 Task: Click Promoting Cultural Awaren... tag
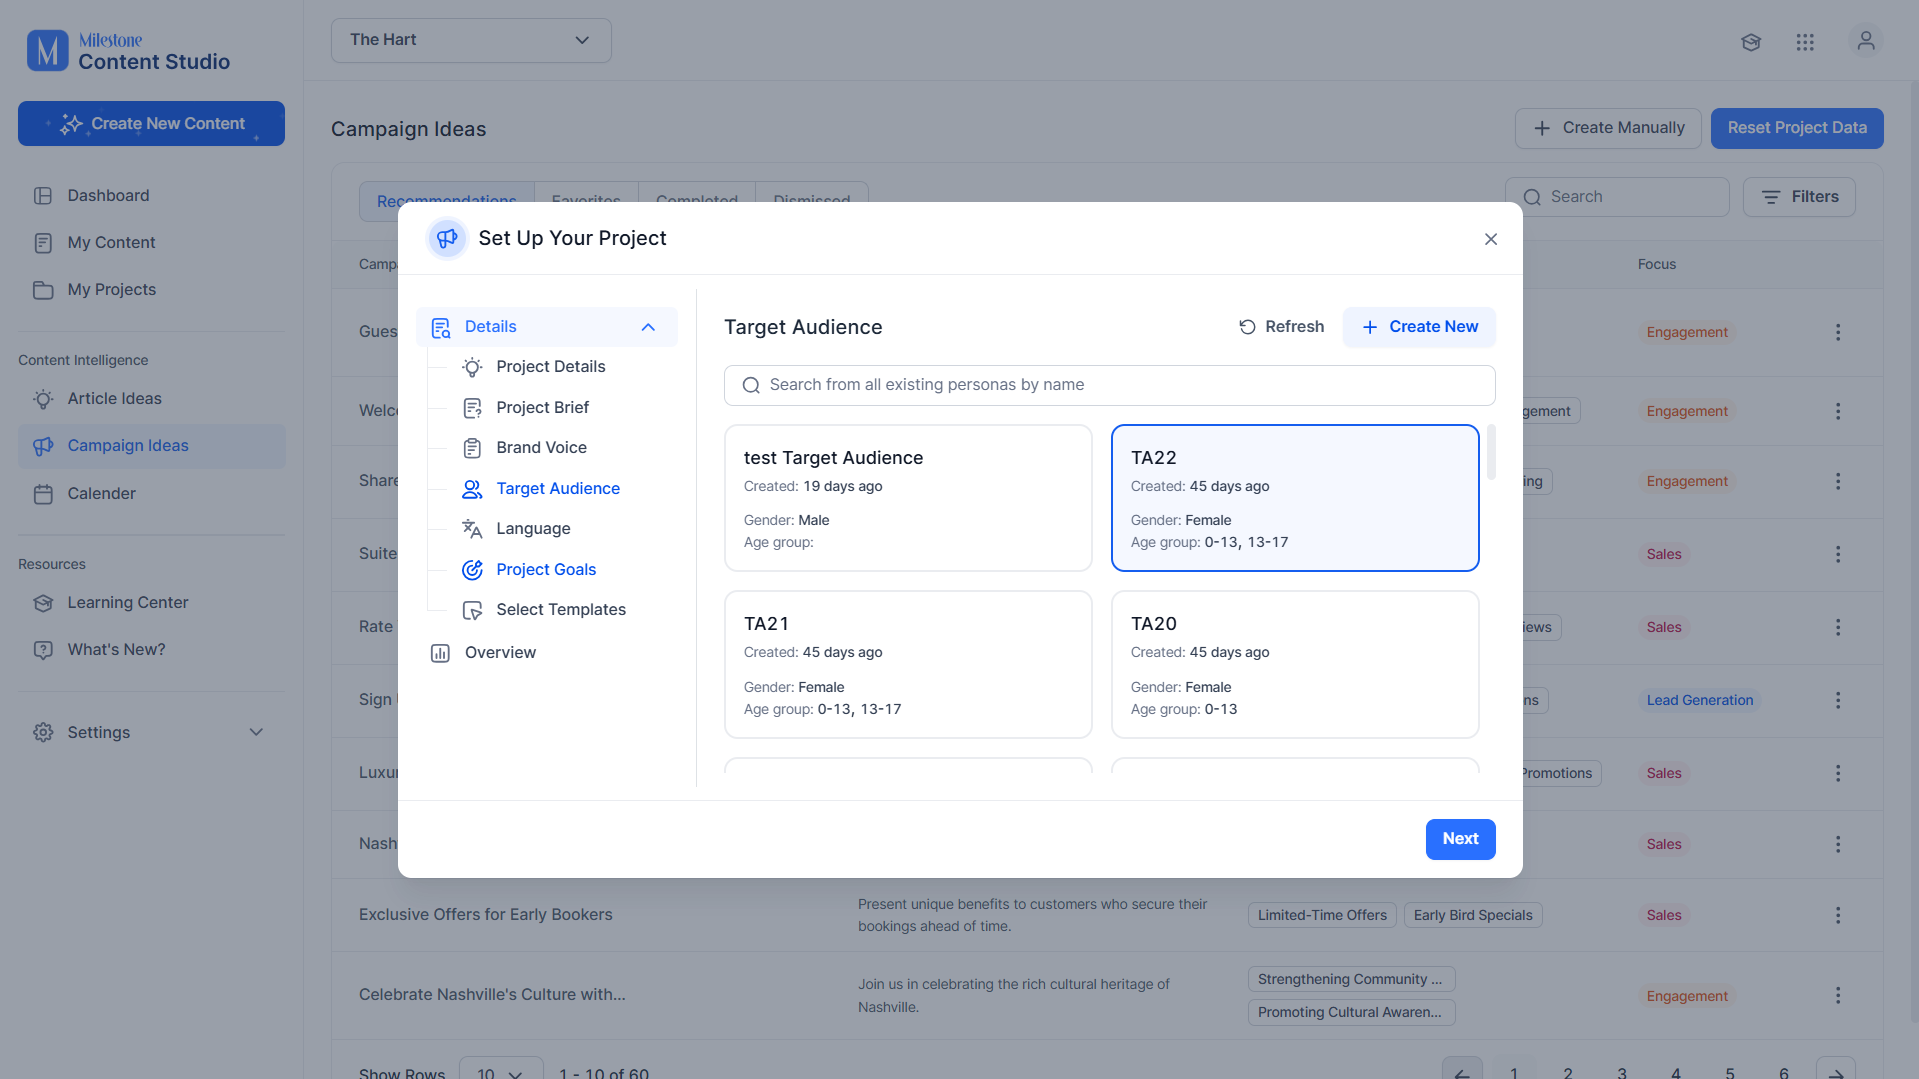point(1351,1012)
